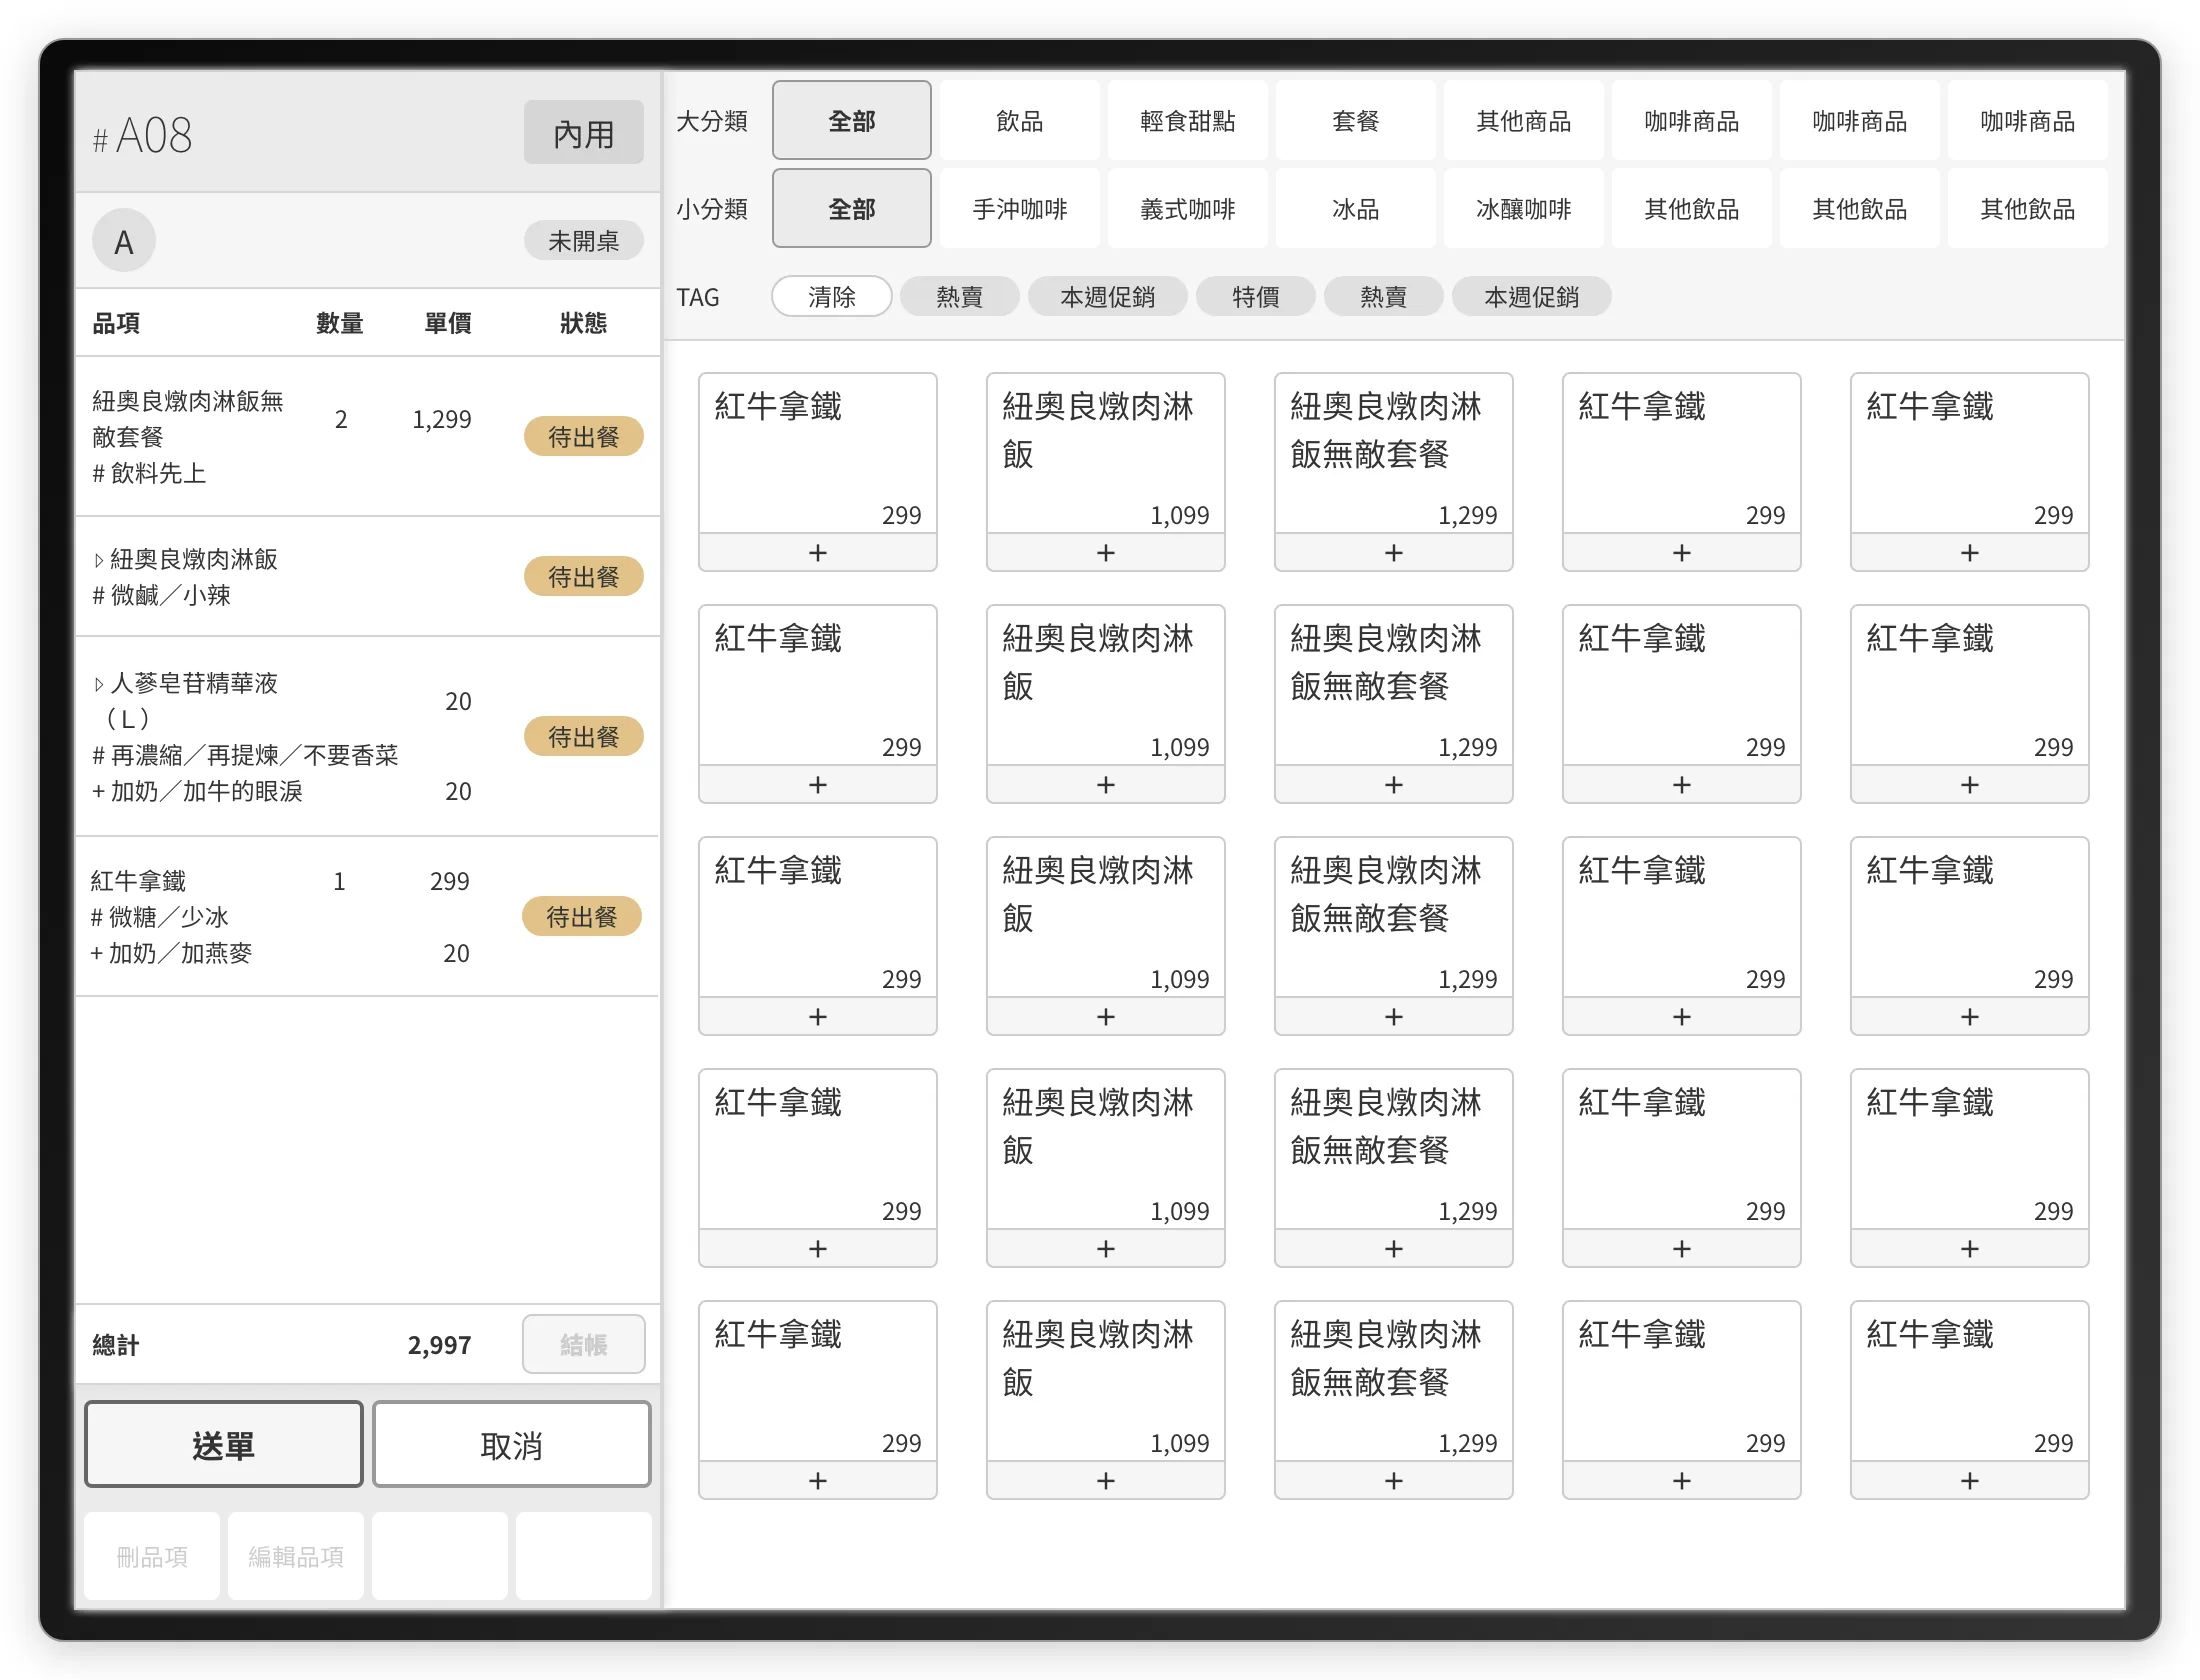This screenshot has width=2200, height=1680.
Task: Tap plus under rightmost 紅牛拿鐵 in top row
Action: coord(1969,553)
